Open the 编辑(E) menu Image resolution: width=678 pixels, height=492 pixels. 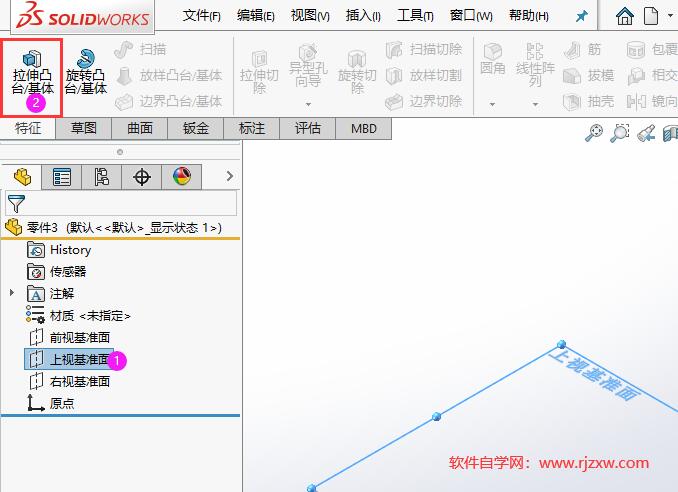pos(256,16)
